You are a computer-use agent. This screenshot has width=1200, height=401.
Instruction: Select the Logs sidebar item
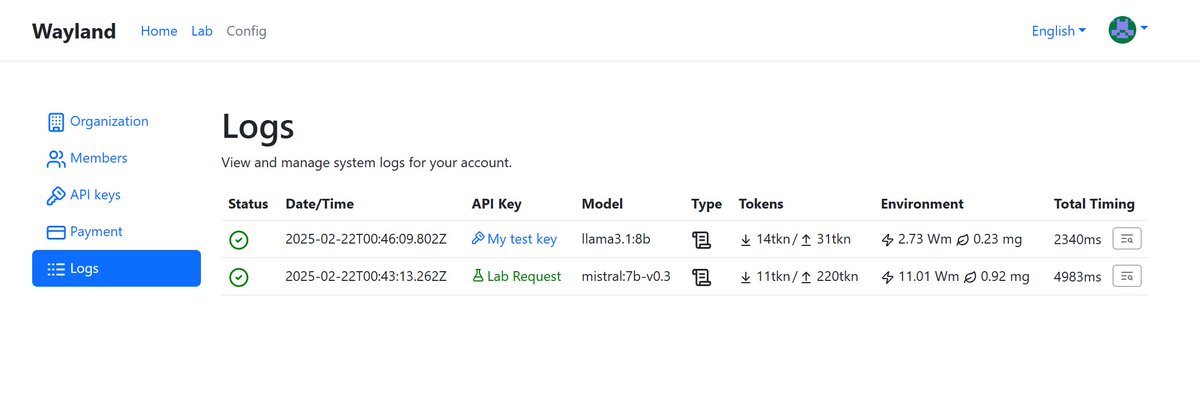coord(116,268)
